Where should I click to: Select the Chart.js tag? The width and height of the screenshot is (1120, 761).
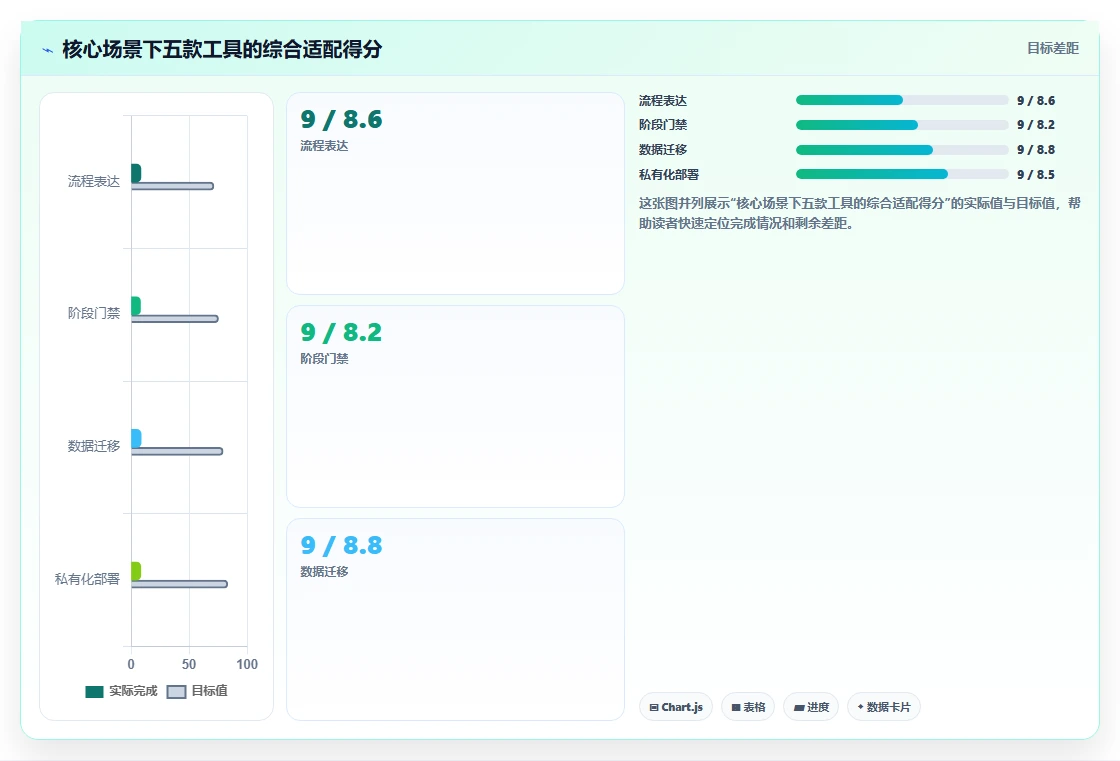point(676,707)
